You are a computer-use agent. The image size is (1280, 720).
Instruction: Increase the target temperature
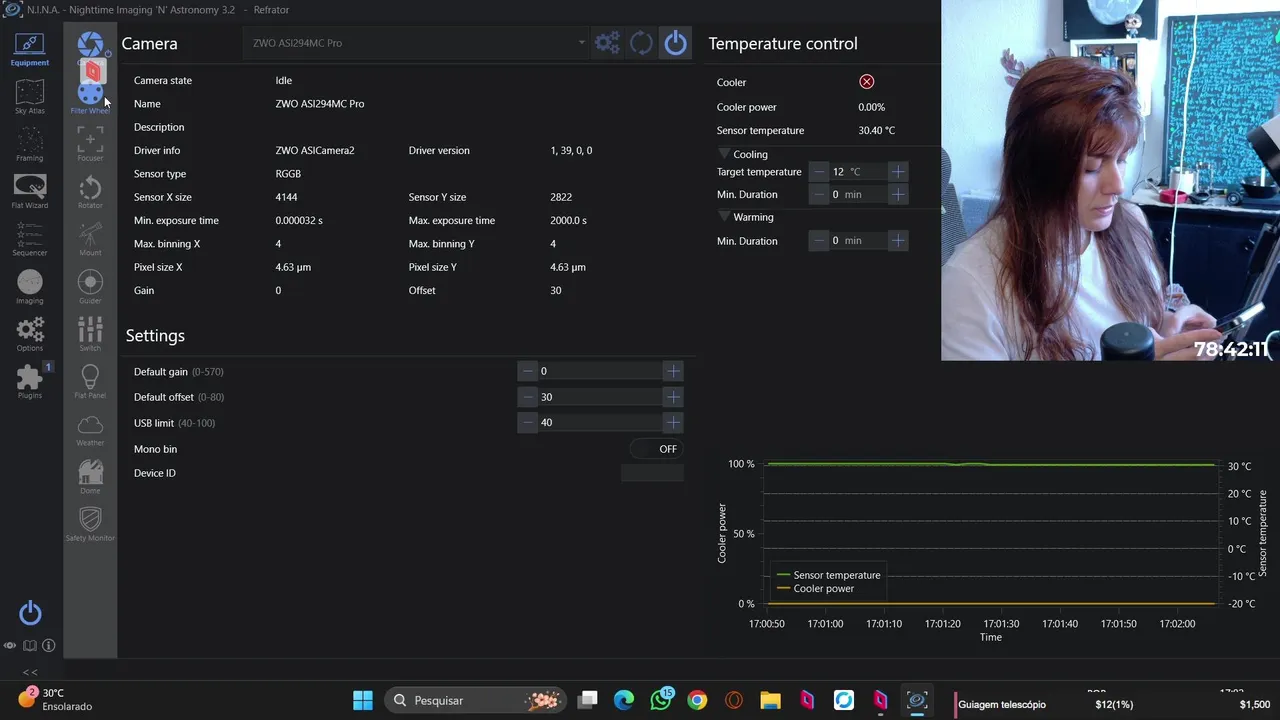(898, 172)
